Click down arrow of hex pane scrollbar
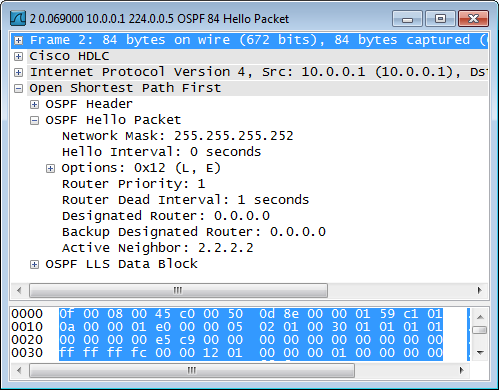 [480, 353]
